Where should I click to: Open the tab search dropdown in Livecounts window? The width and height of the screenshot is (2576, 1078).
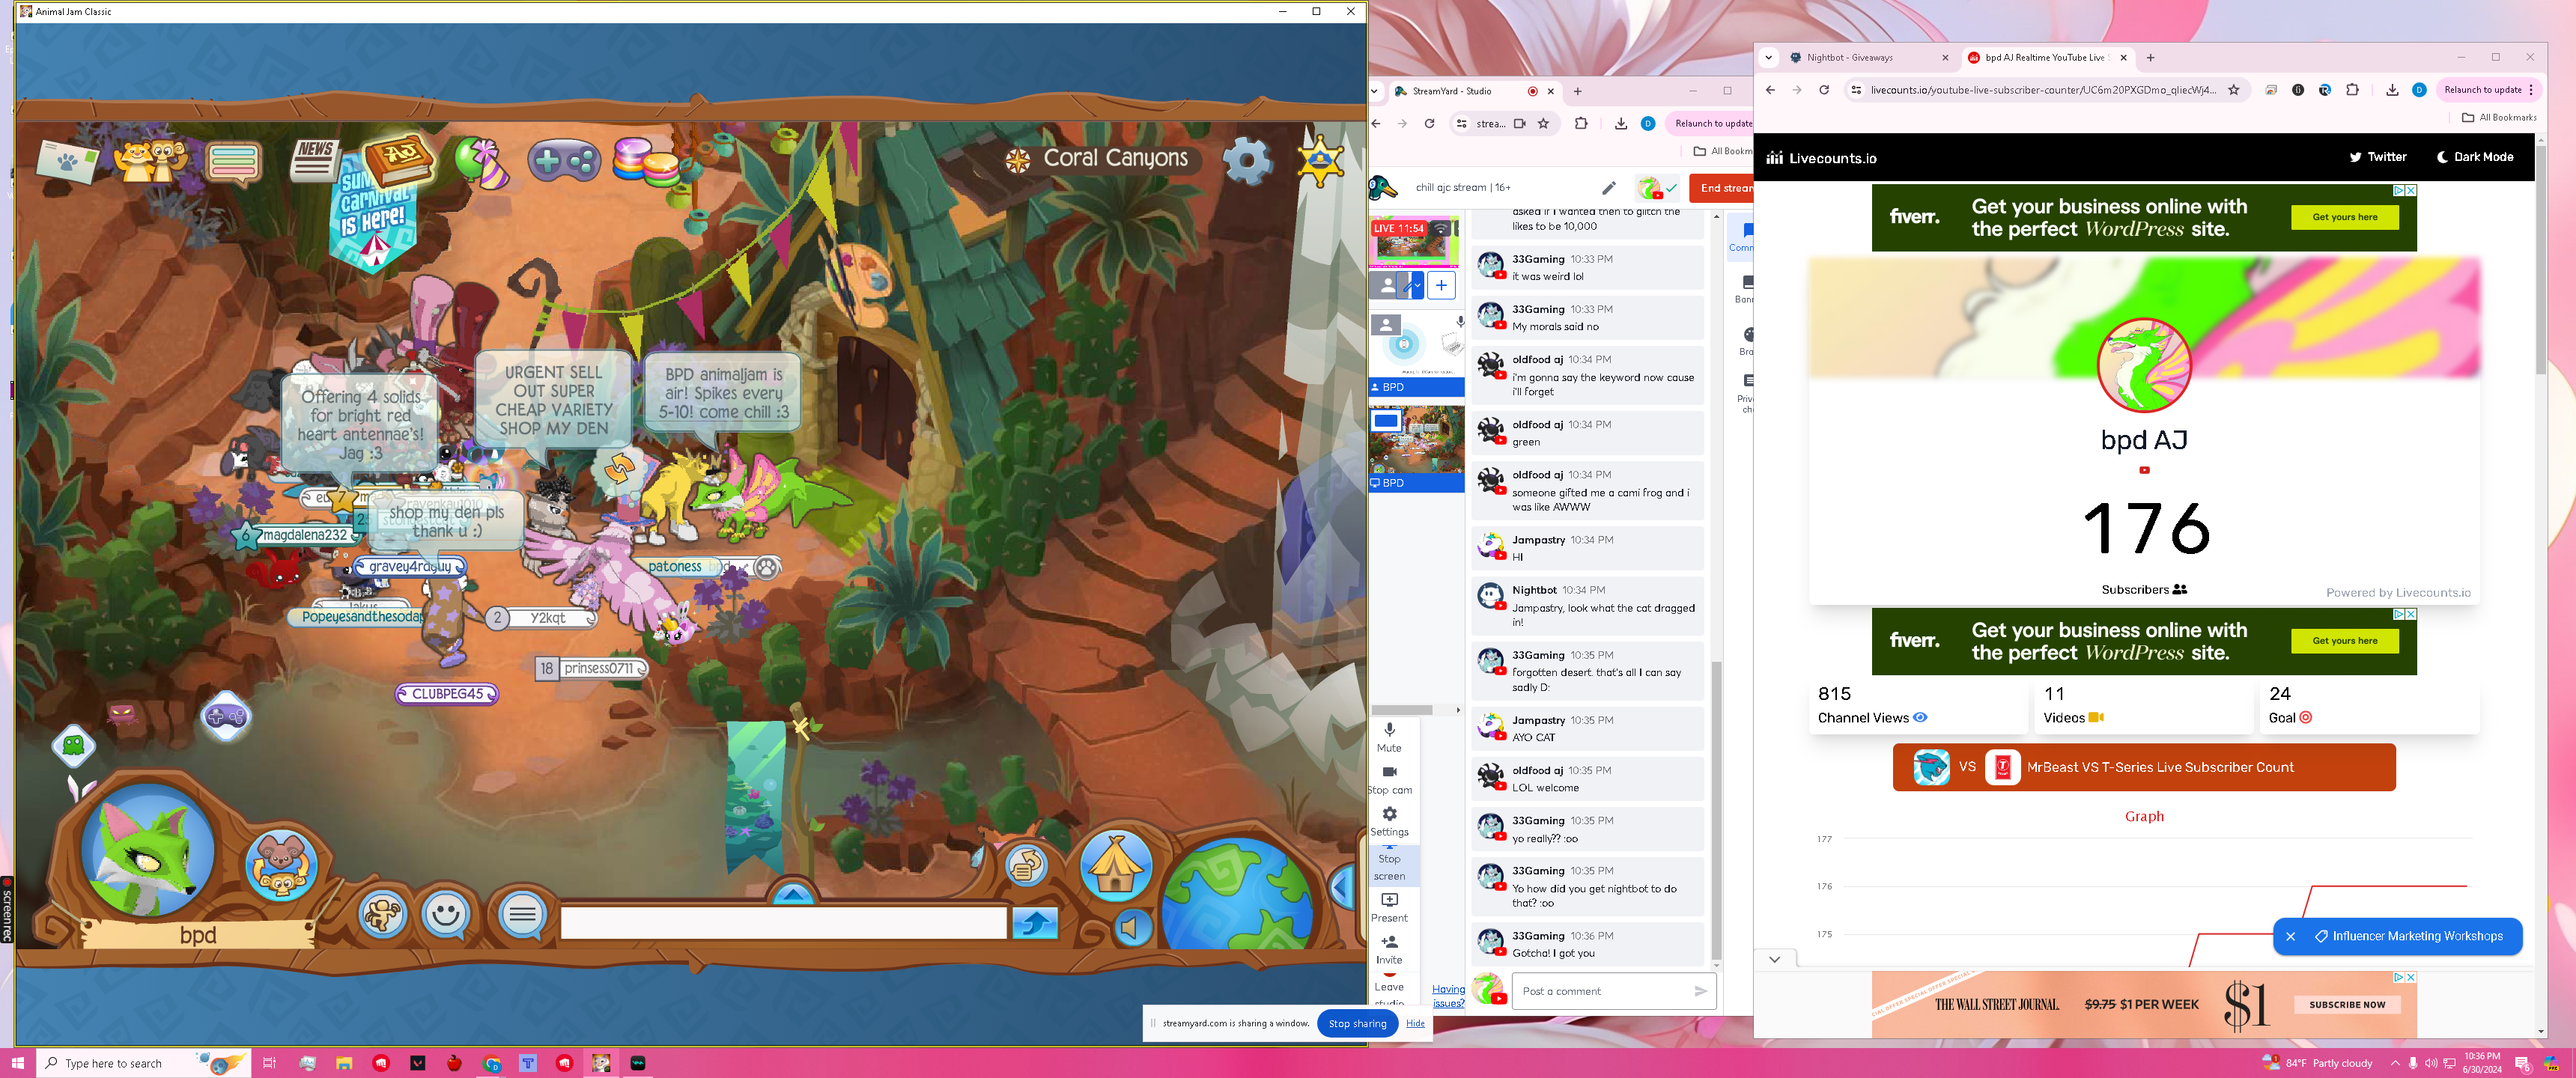click(x=1768, y=58)
